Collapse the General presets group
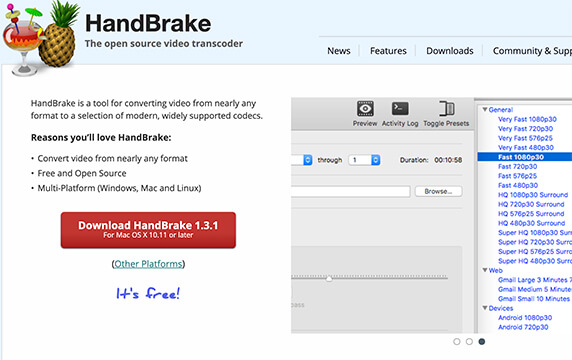572x360 pixels. (x=485, y=109)
